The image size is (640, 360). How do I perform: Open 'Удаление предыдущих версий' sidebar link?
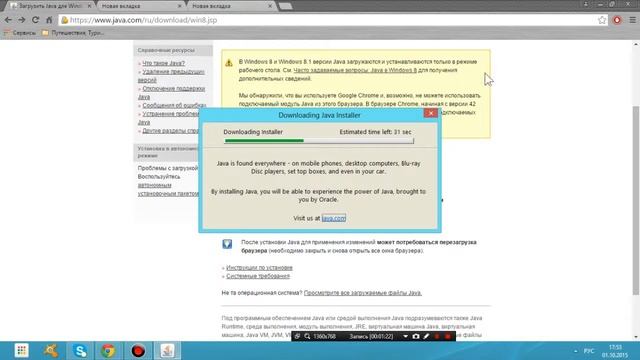171,76
